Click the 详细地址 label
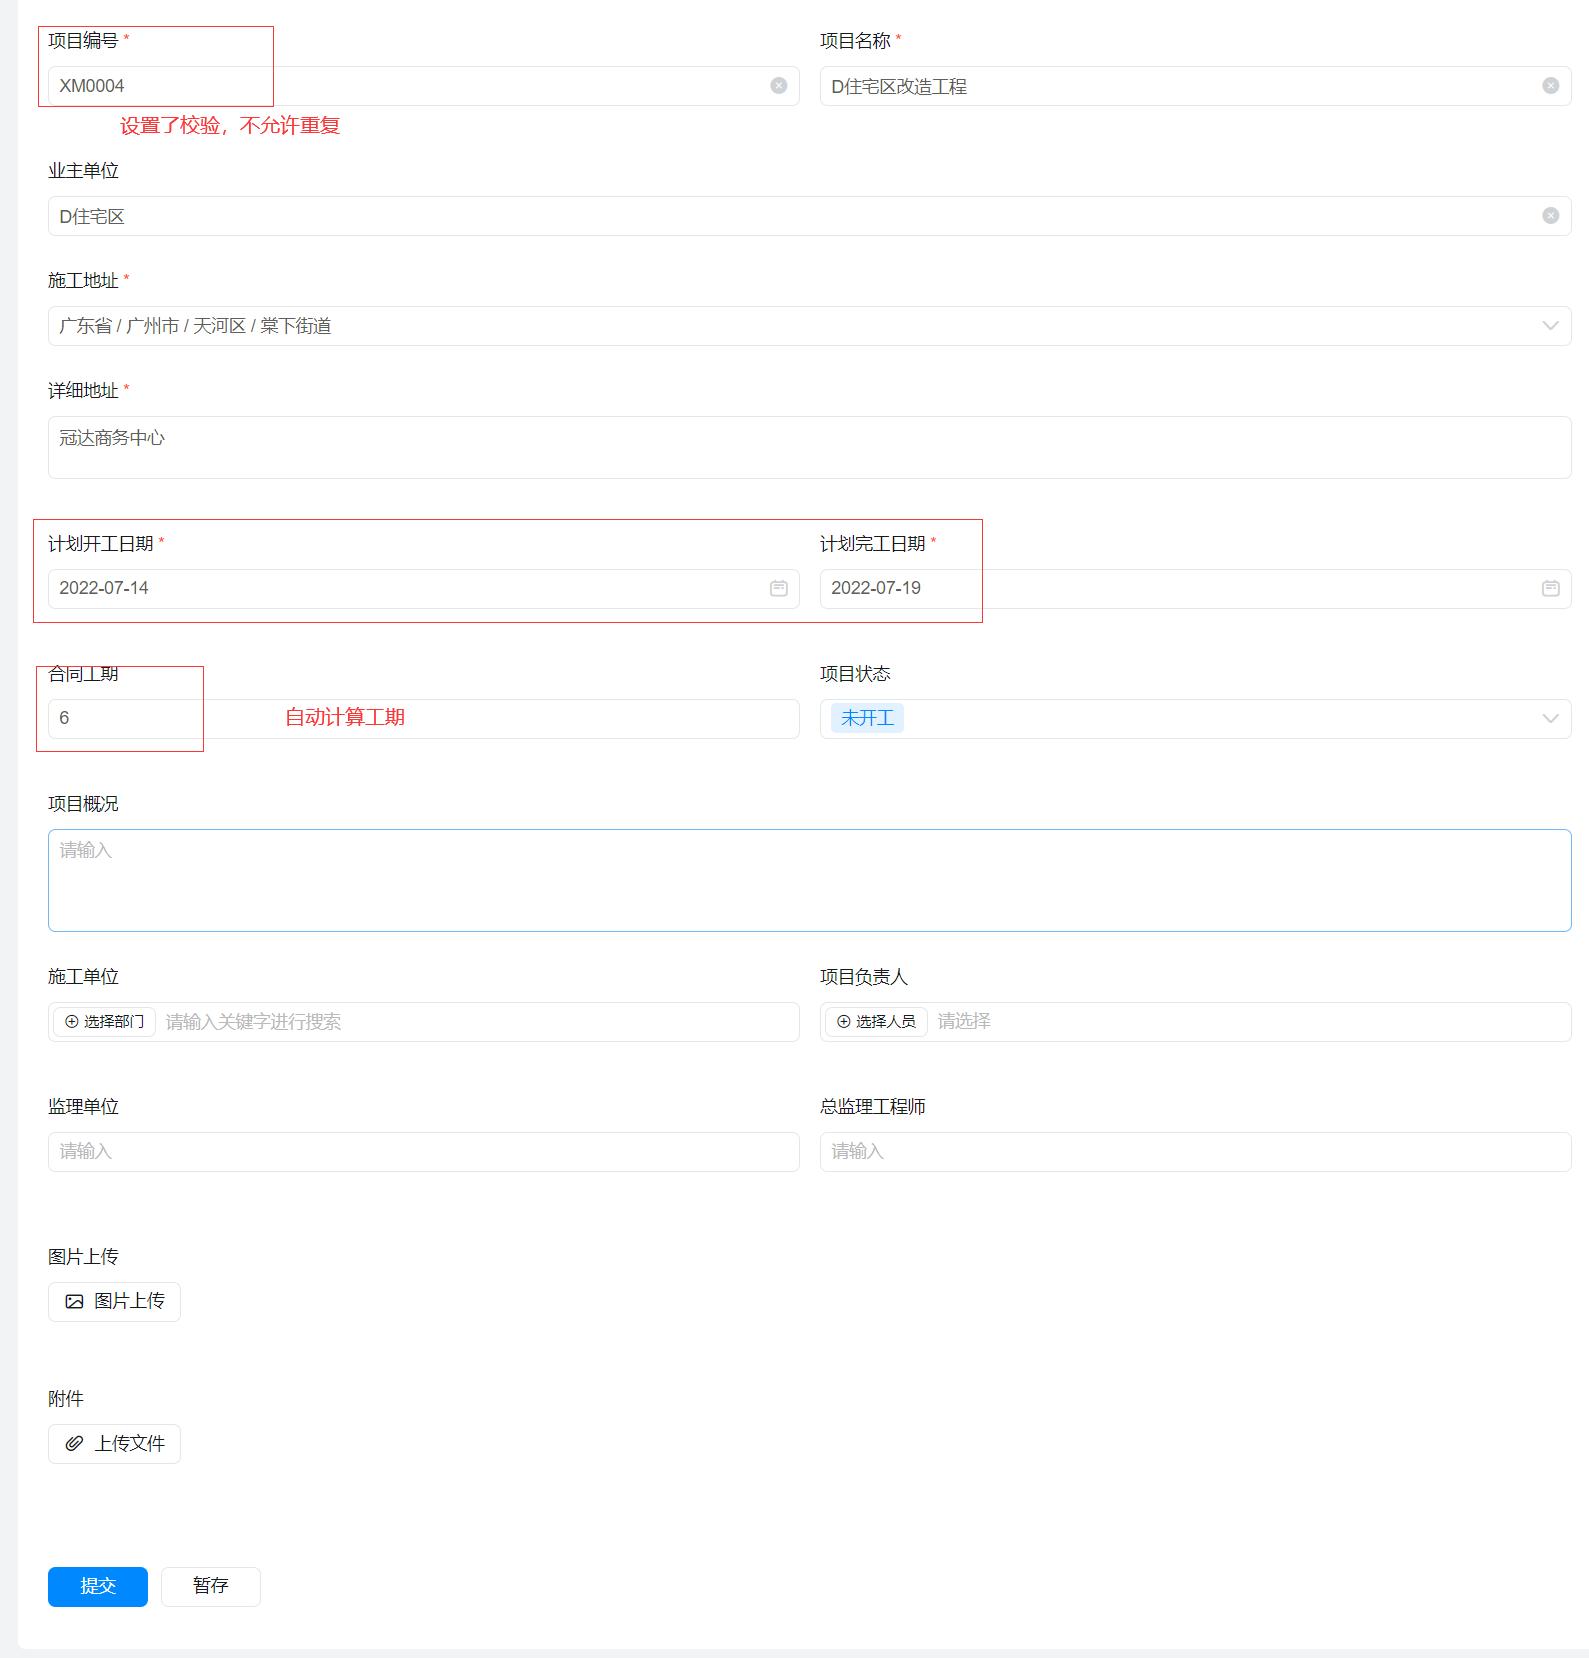 (83, 391)
